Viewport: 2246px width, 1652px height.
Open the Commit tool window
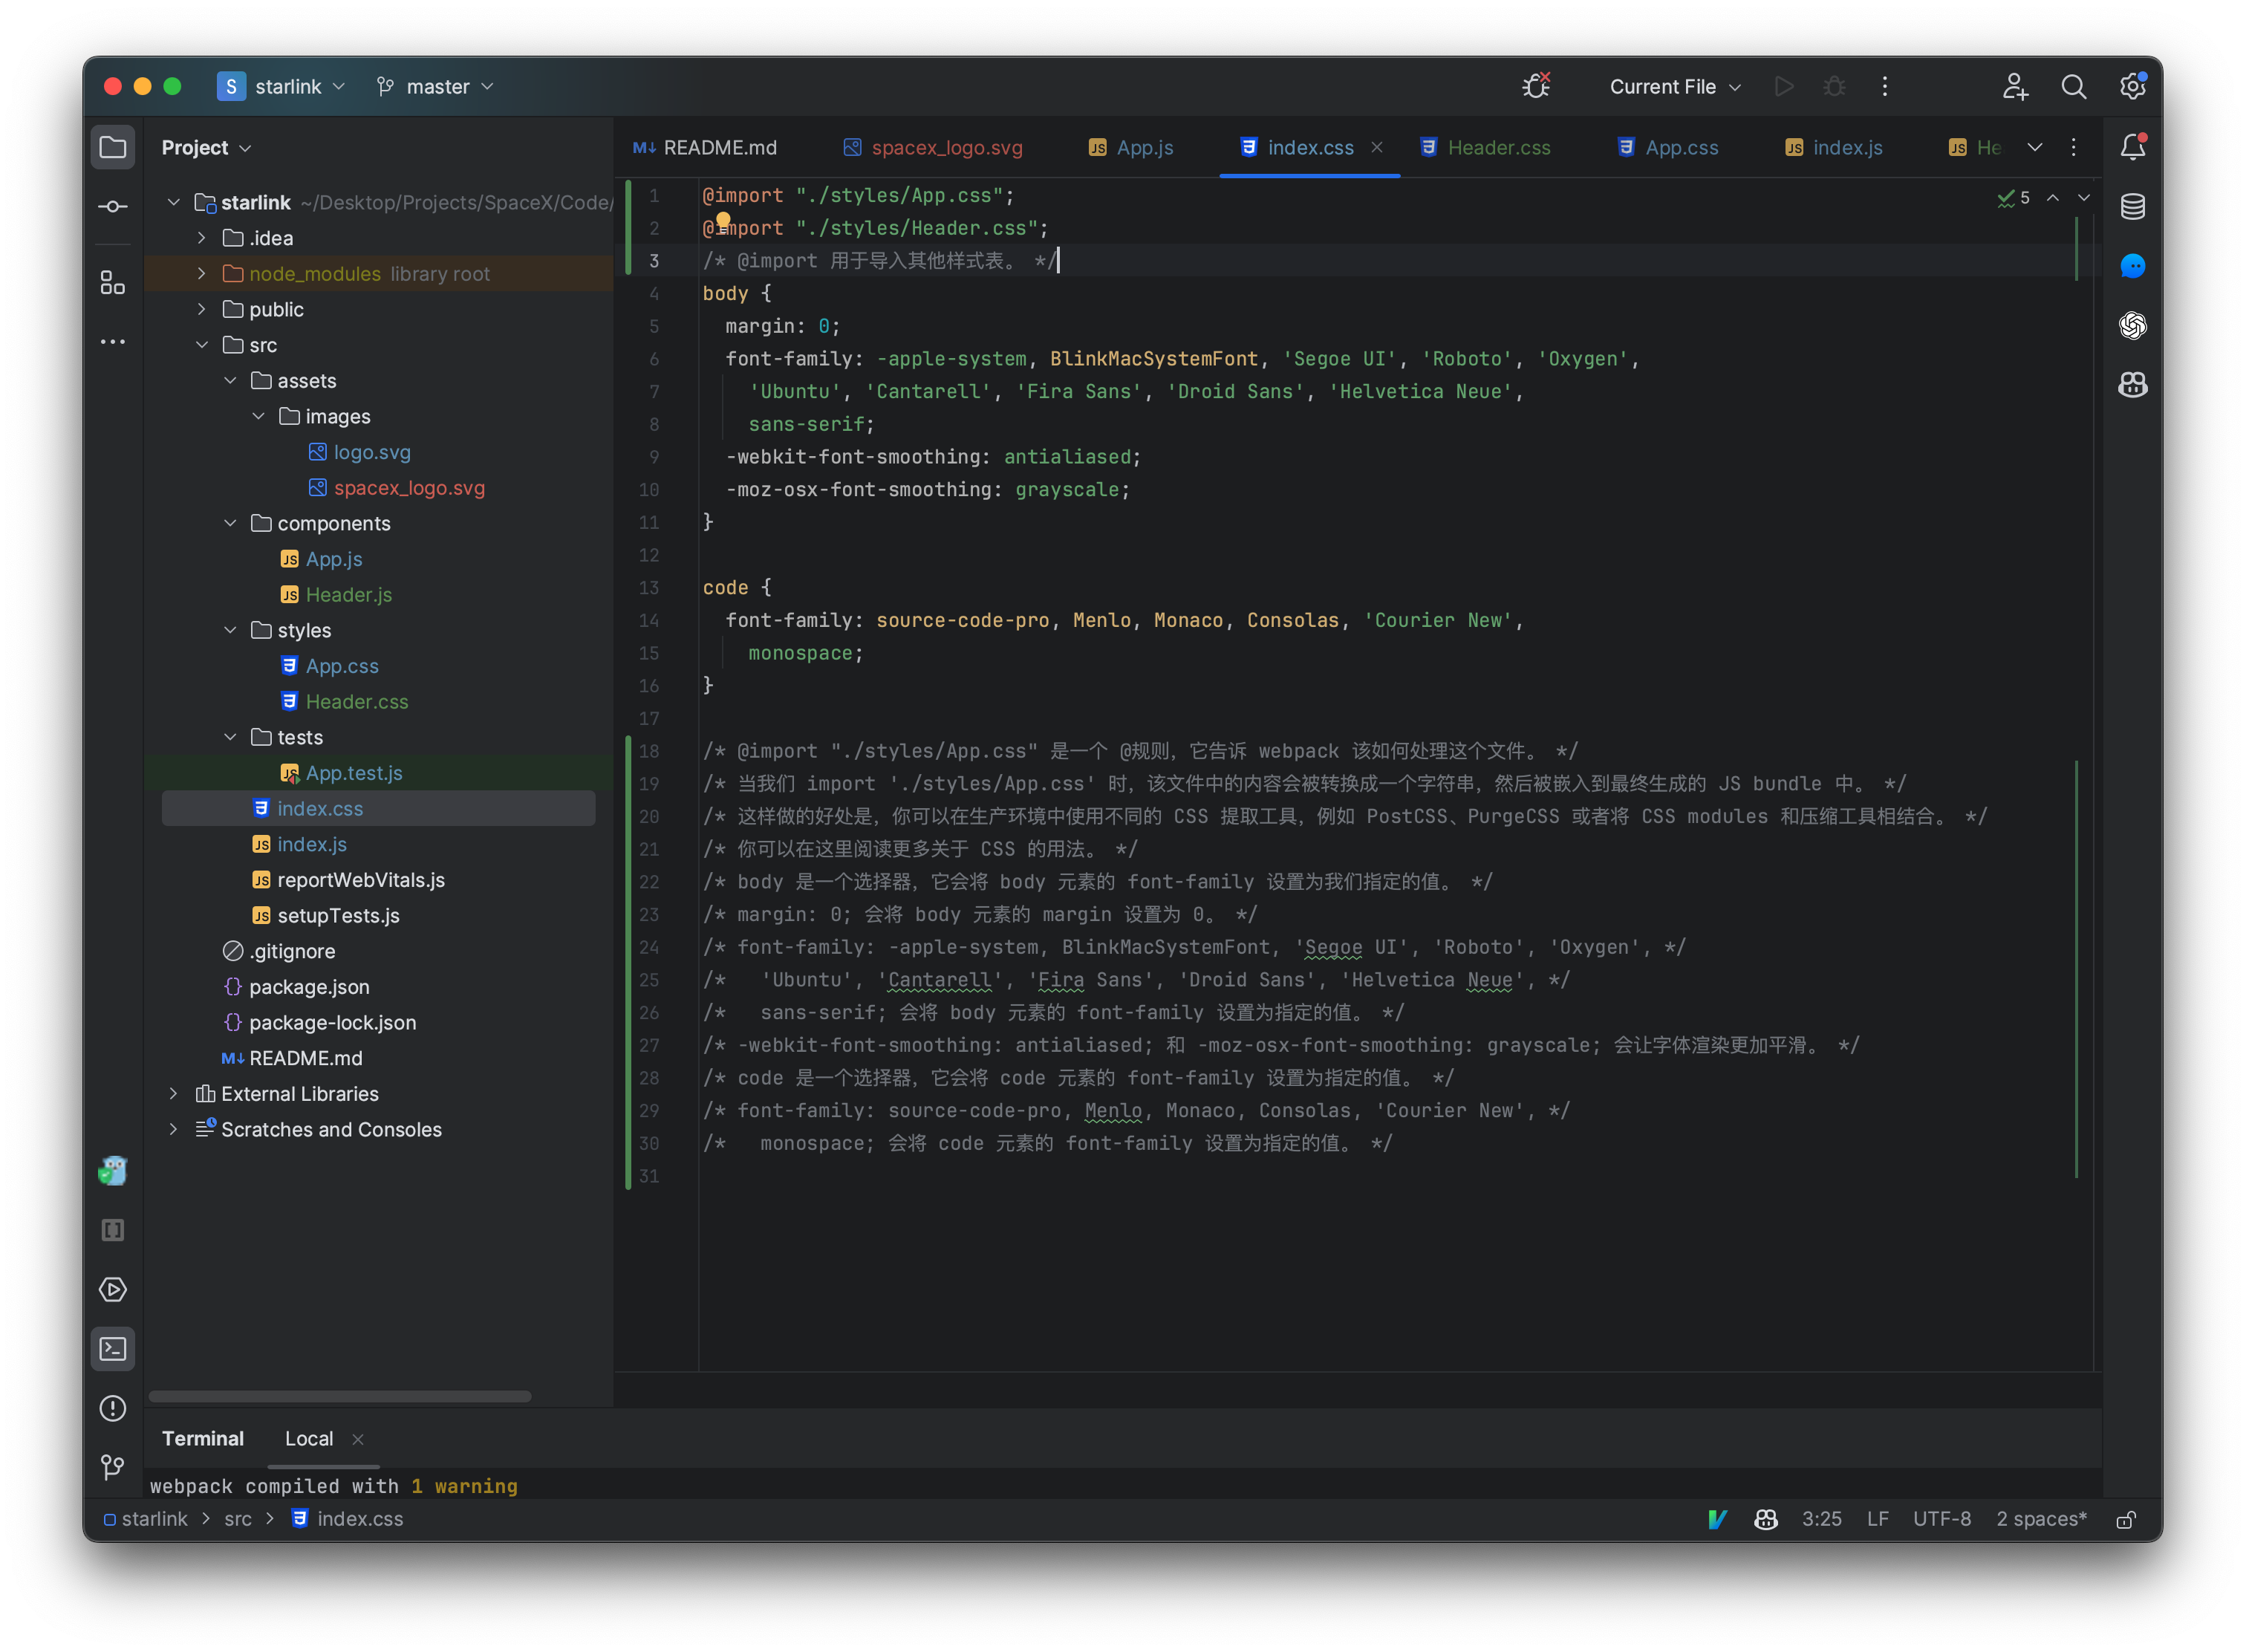[x=112, y=206]
